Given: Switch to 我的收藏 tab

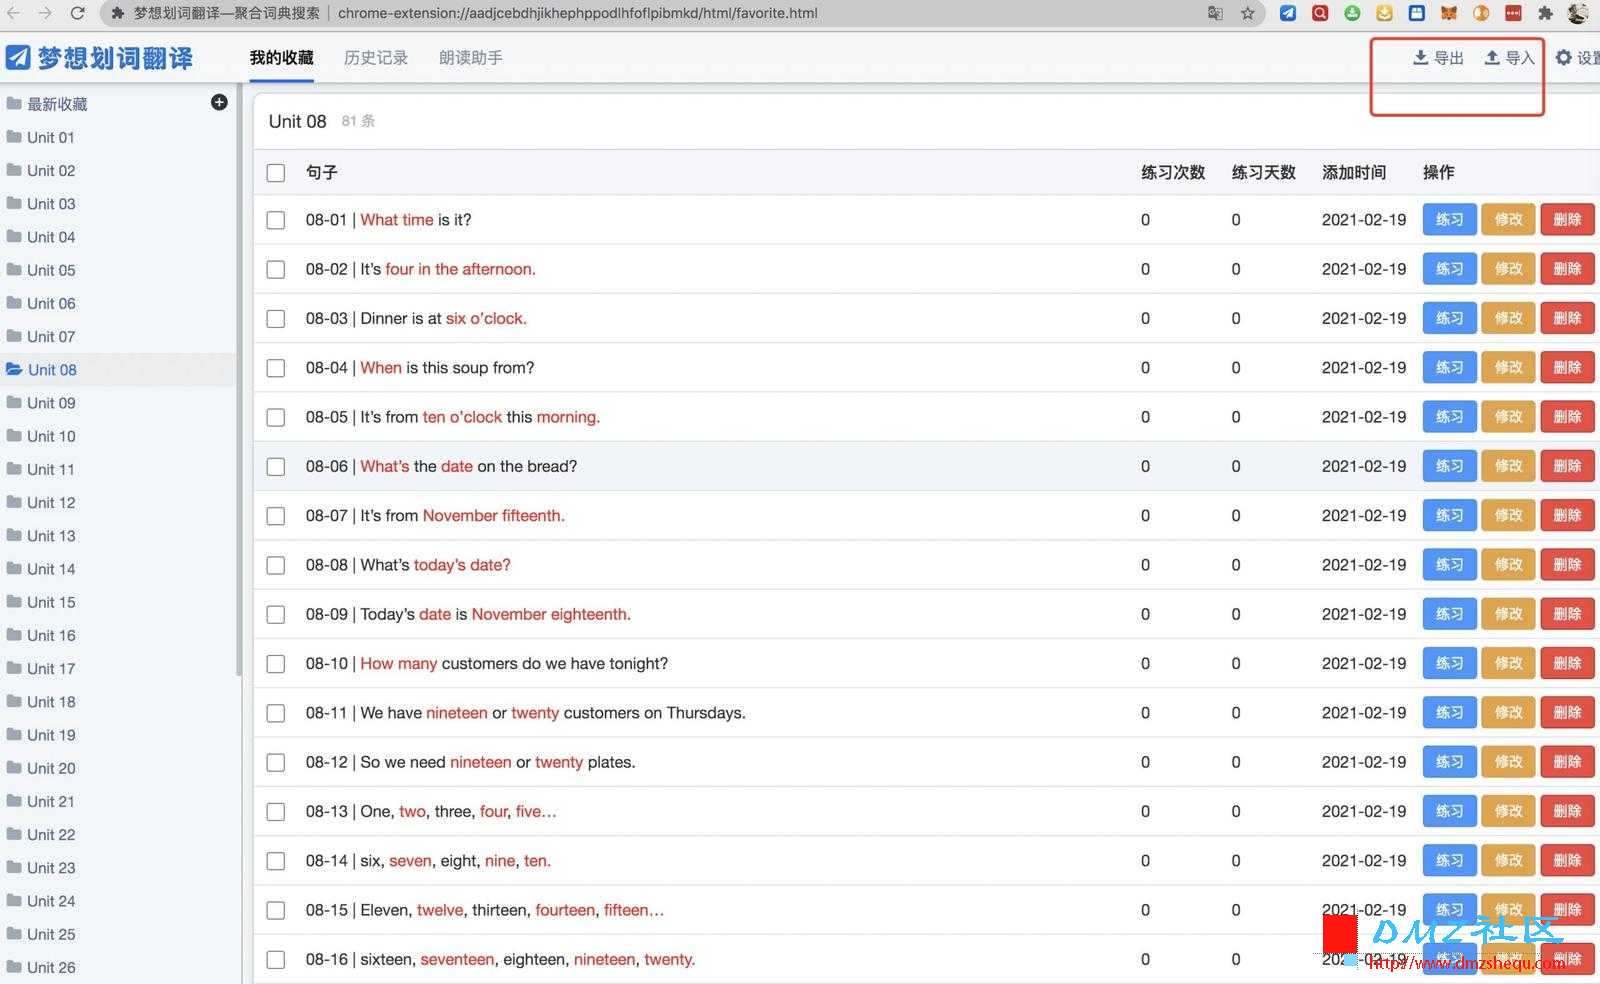Looking at the screenshot, I should [282, 58].
